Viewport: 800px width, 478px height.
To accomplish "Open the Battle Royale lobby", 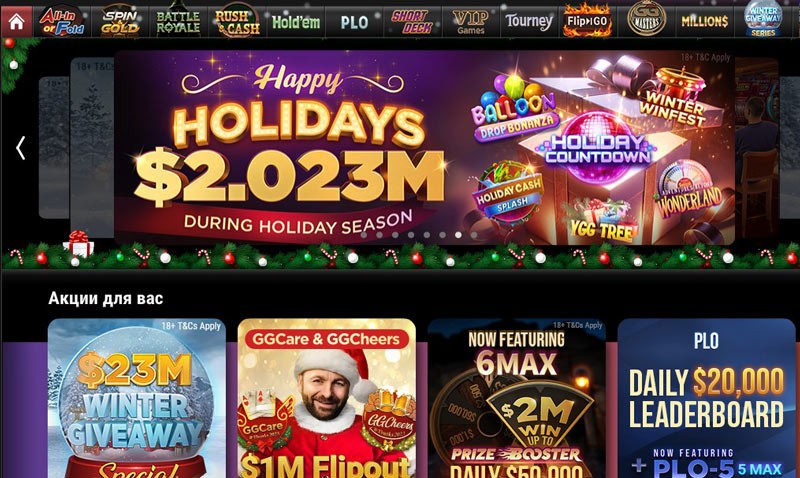I will (178, 21).
